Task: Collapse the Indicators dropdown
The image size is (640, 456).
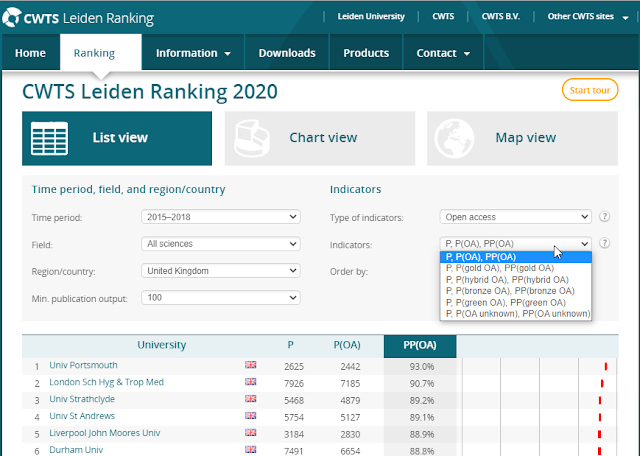Action: tap(516, 244)
